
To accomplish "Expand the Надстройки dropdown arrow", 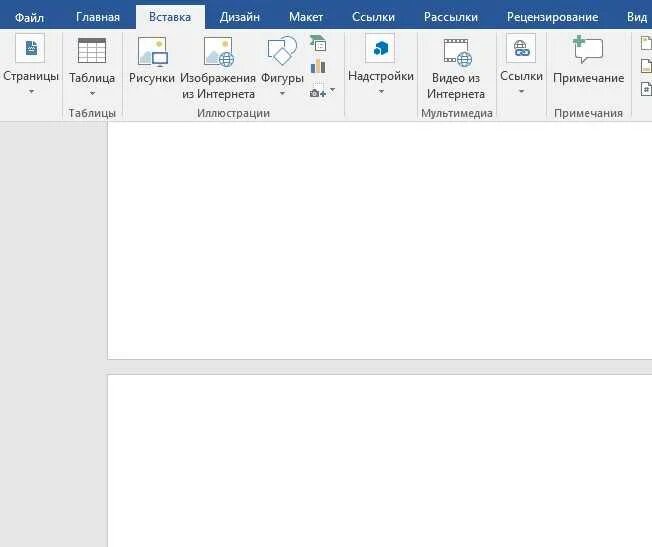I will coord(381,92).
